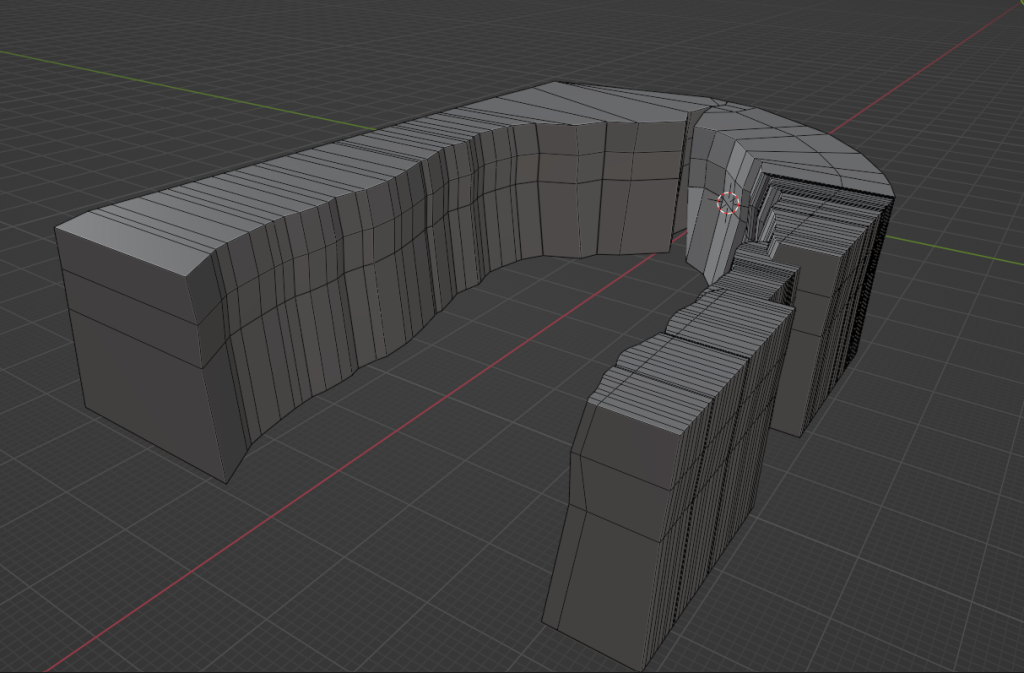Click the red-white 3D cursor crosshair
Viewport: 1024px width, 673px height.
[728, 203]
